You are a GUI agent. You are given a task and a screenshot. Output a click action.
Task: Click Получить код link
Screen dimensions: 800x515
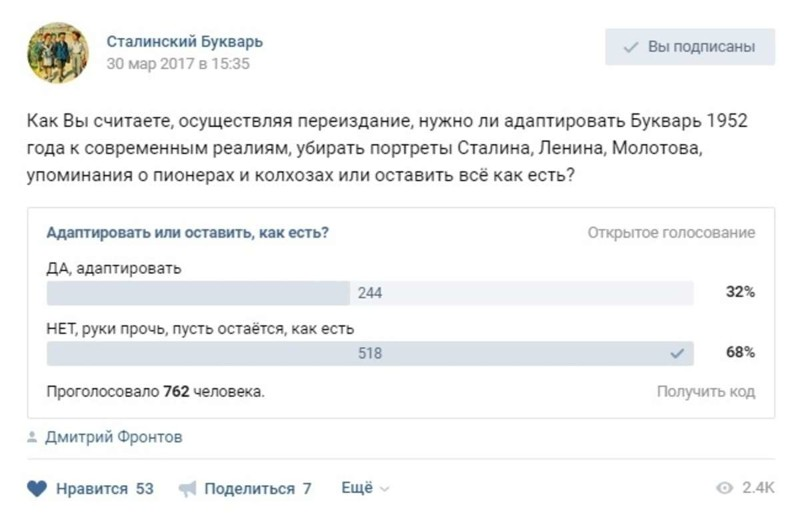(706, 391)
